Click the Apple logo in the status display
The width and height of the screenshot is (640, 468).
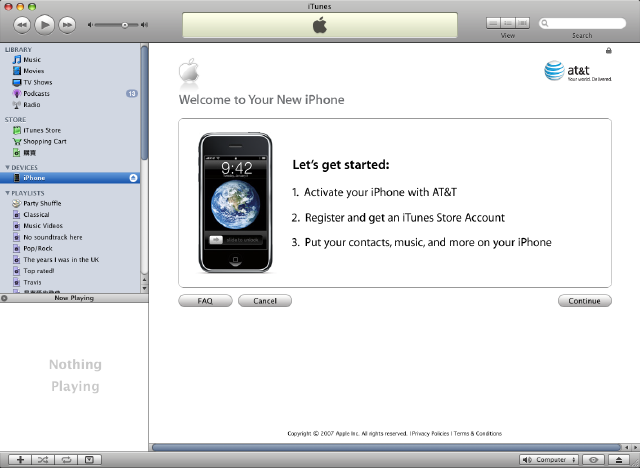point(320,25)
